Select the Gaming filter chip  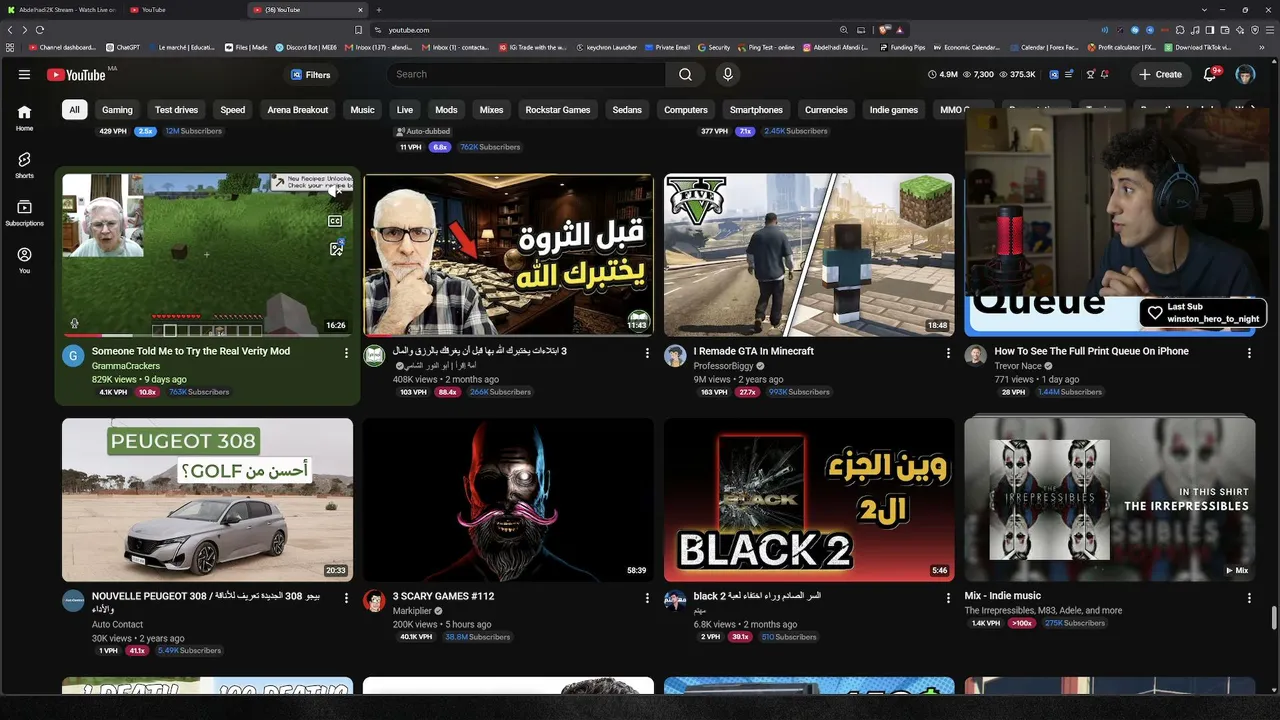pyautogui.click(x=117, y=110)
